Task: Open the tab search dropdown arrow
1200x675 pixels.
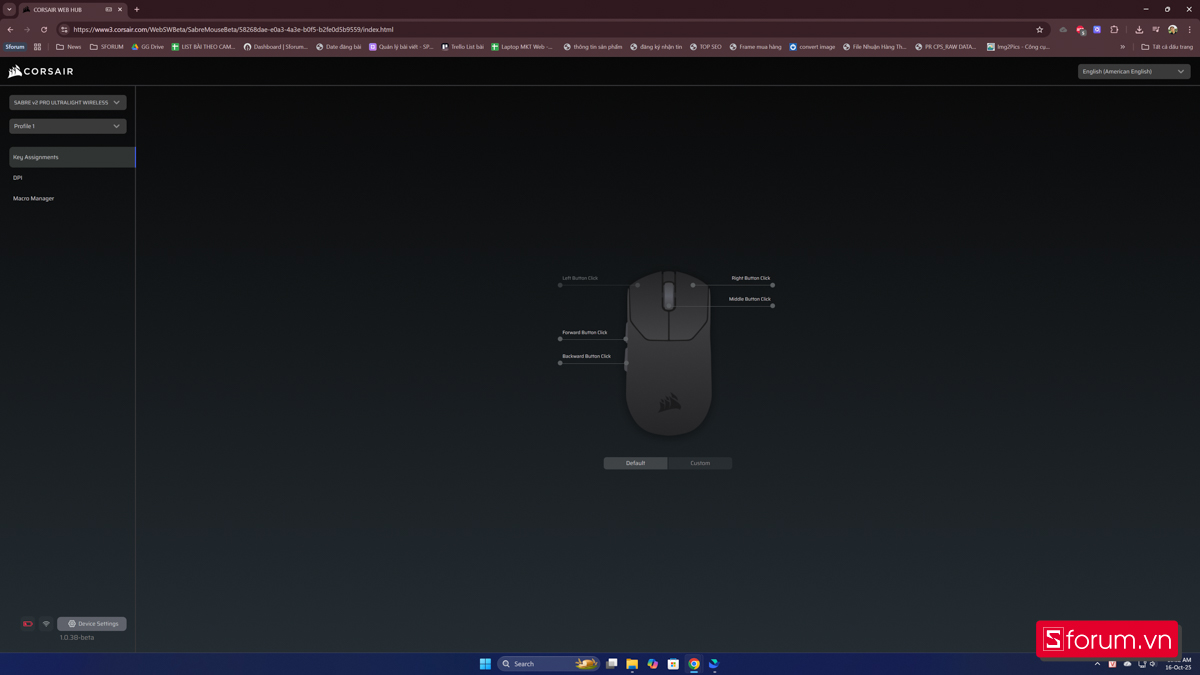Action: (x=9, y=10)
